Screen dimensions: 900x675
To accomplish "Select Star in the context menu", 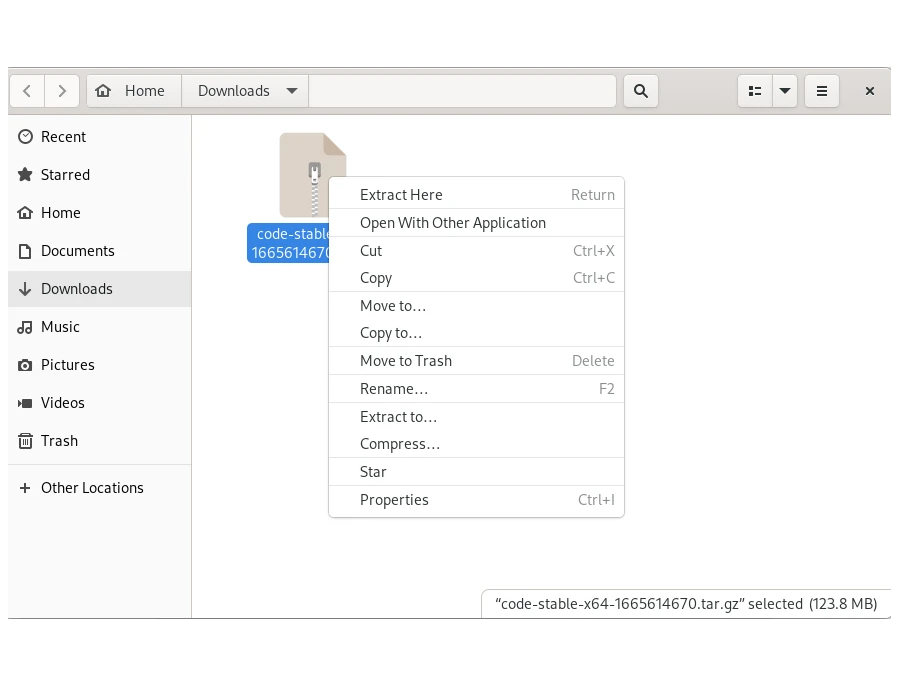I will [373, 472].
